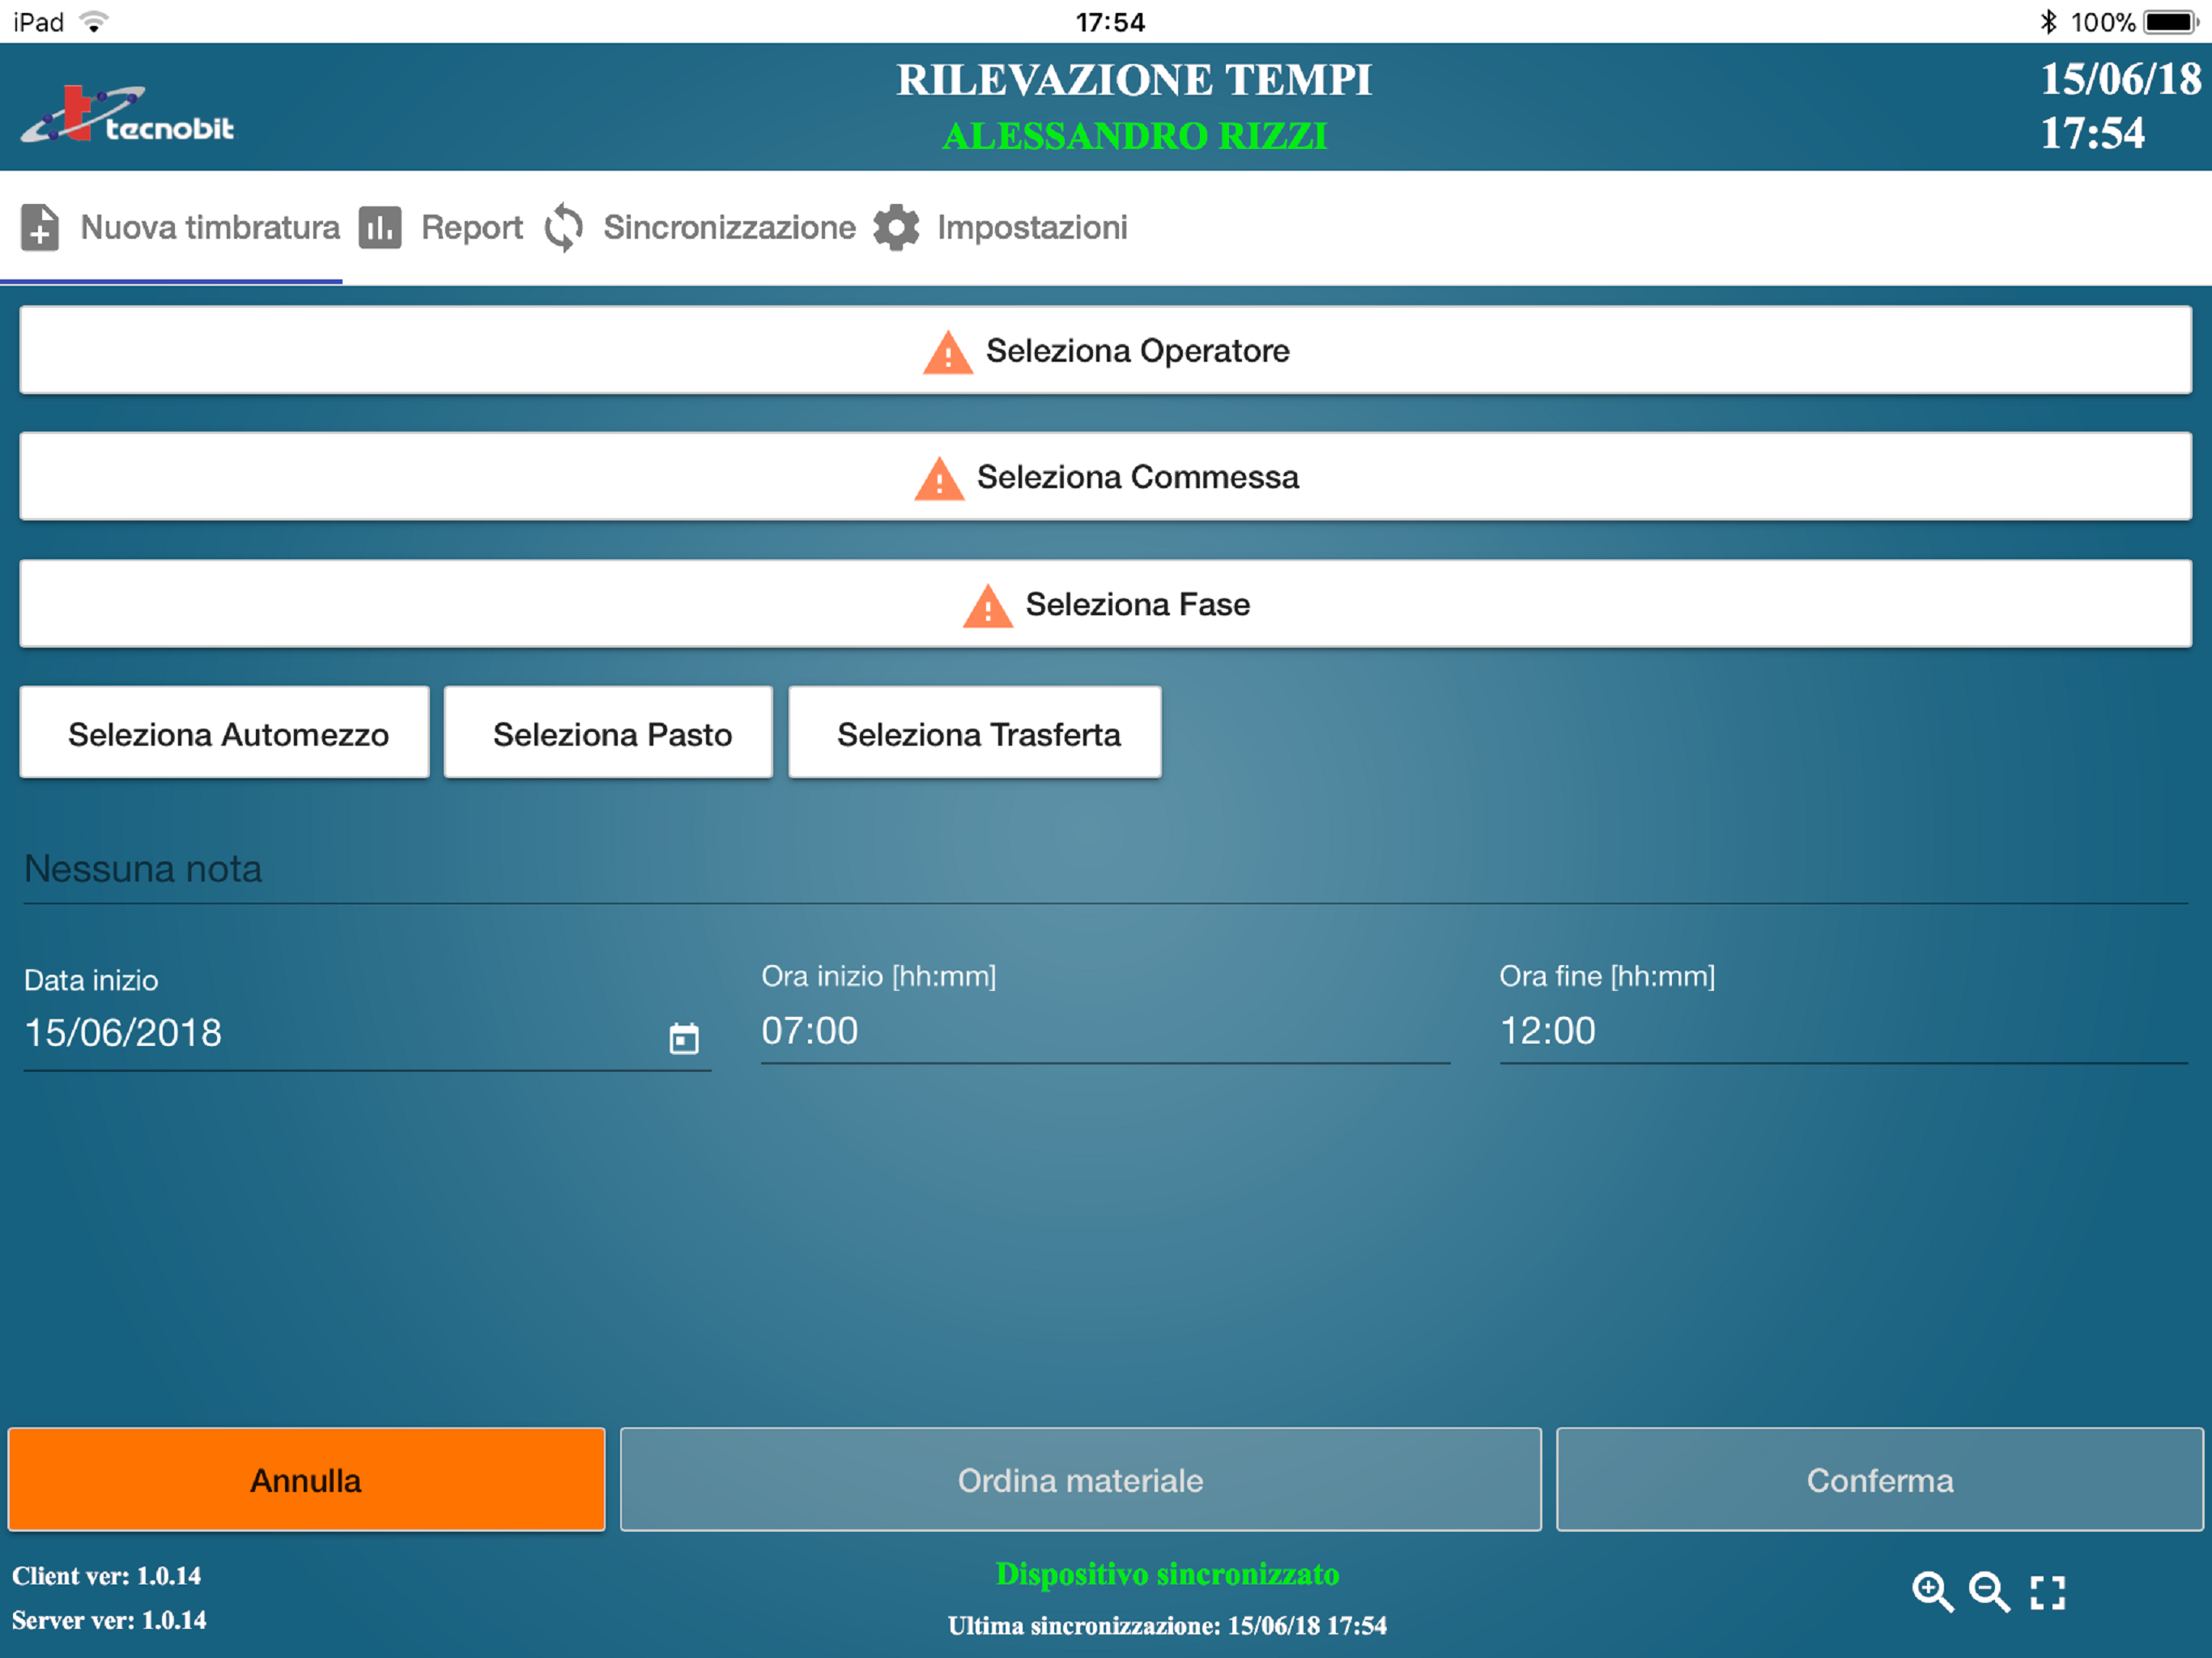2212x1658 pixels.
Task: Click the Server ver: 1.0.14 label
Action: tap(109, 1620)
